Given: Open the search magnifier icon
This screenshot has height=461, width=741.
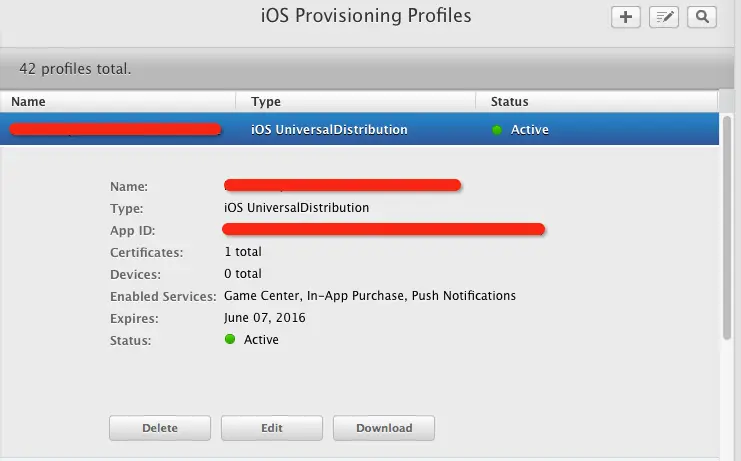Looking at the screenshot, I should point(702,17).
